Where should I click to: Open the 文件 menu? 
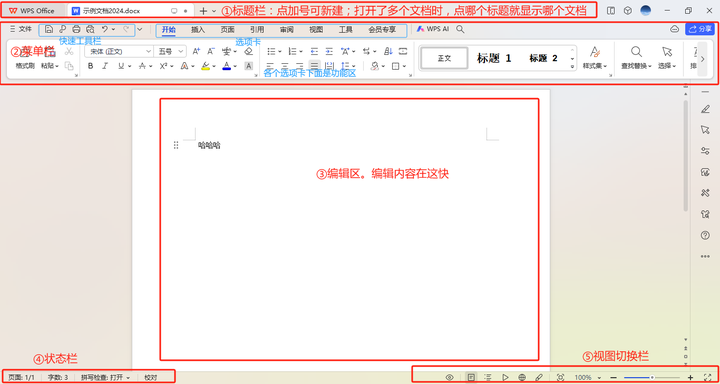[21, 29]
